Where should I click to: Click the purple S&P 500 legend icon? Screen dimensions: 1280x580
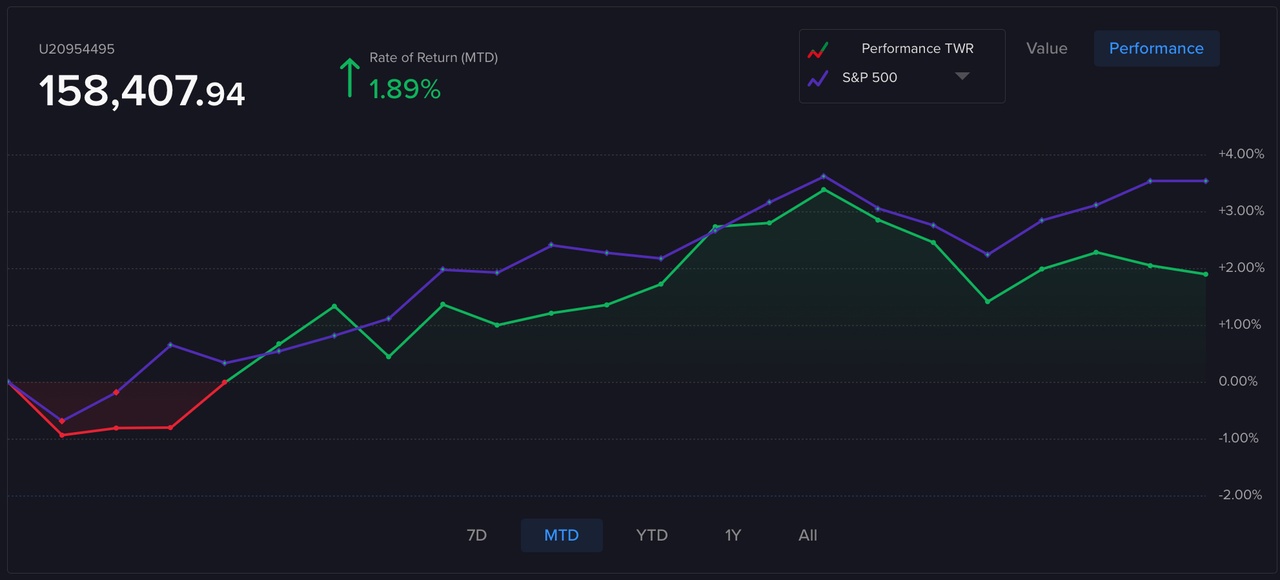point(818,78)
